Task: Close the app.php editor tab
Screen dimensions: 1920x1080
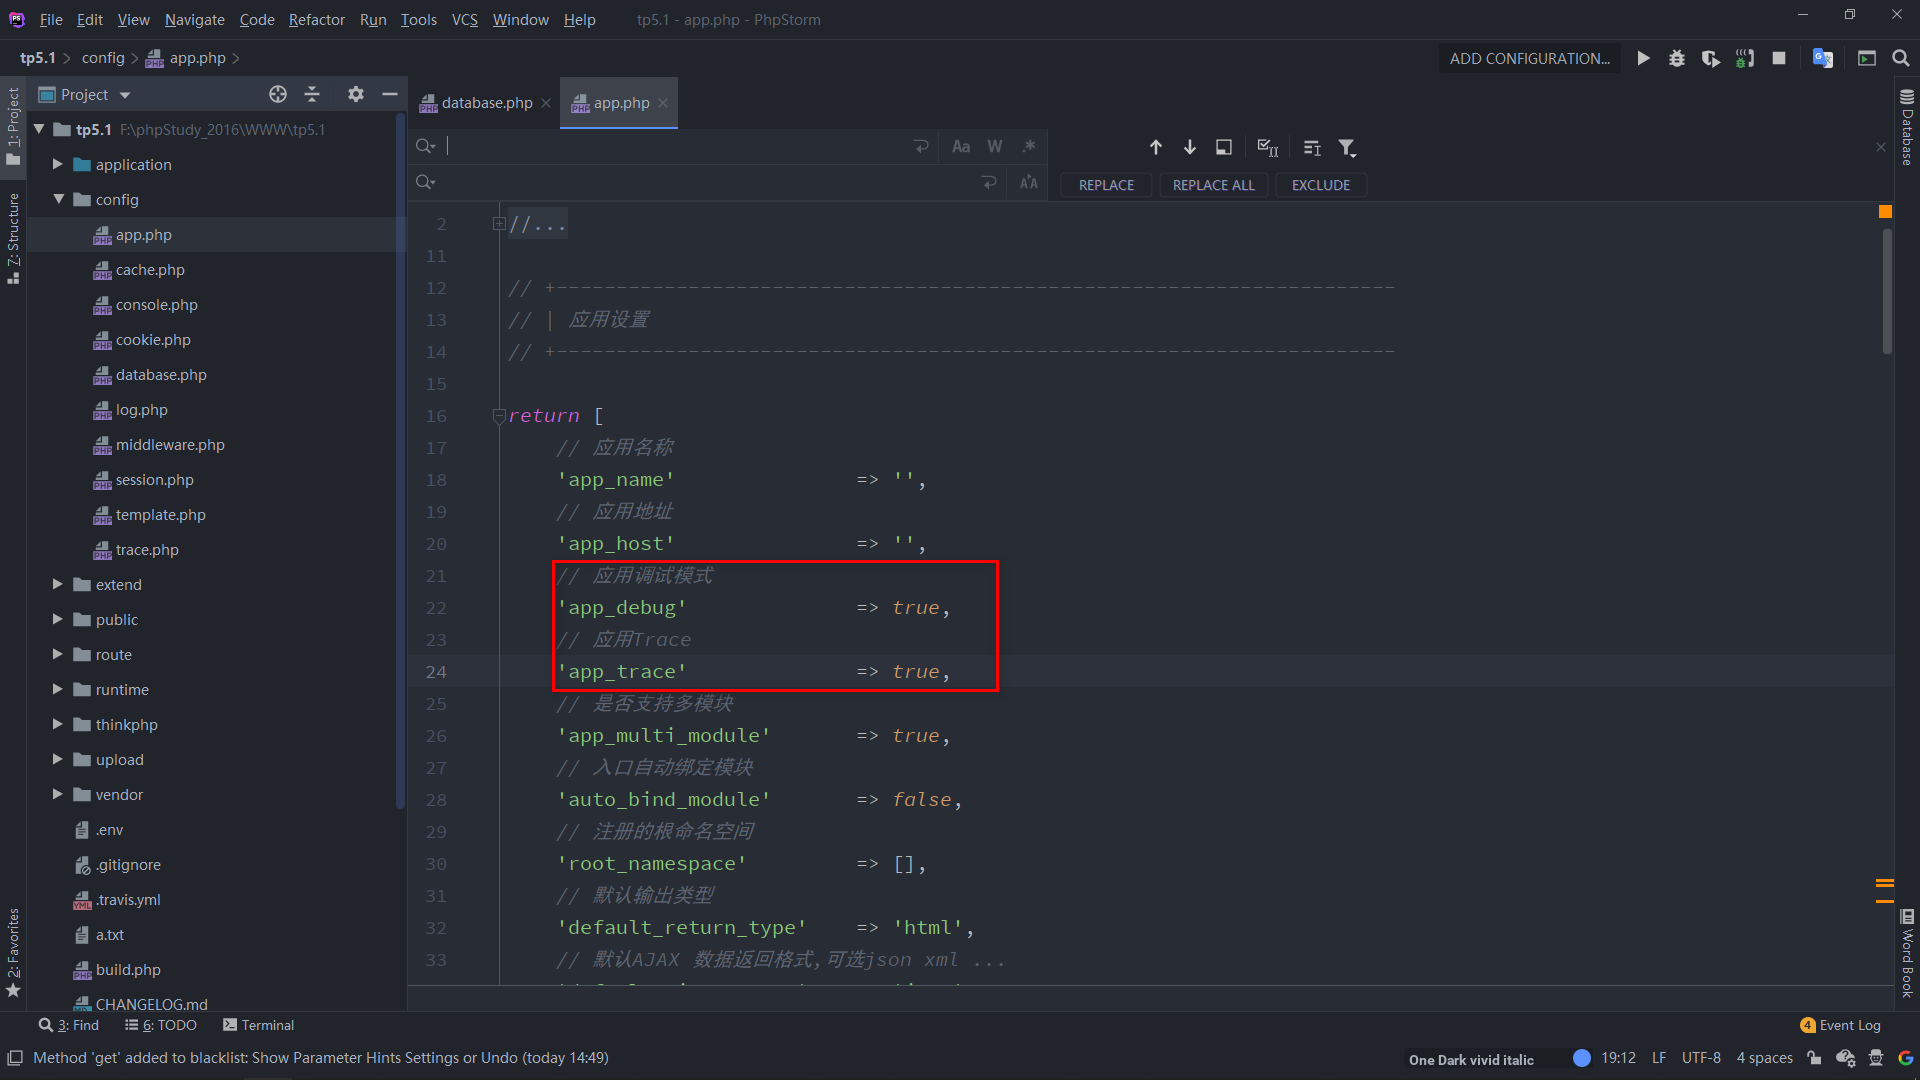Action: [663, 103]
